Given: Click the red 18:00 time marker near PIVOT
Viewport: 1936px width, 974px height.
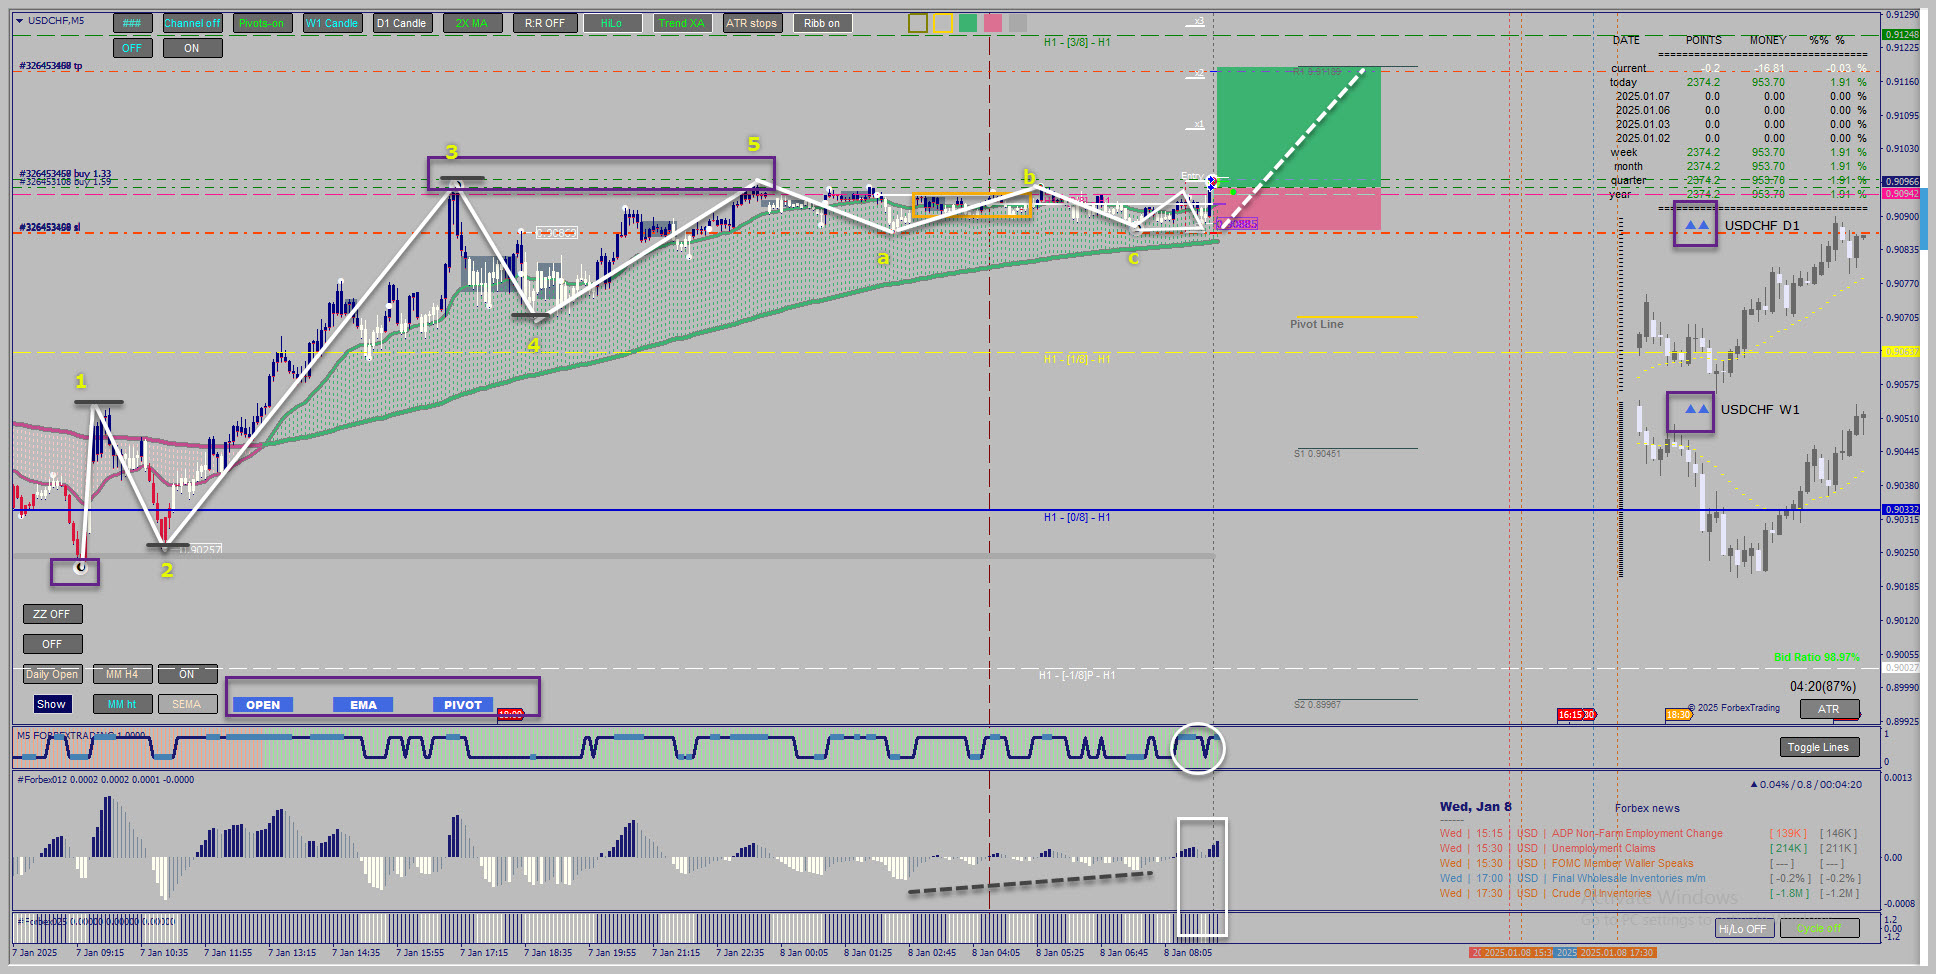Looking at the screenshot, I should tap(511, 714).
